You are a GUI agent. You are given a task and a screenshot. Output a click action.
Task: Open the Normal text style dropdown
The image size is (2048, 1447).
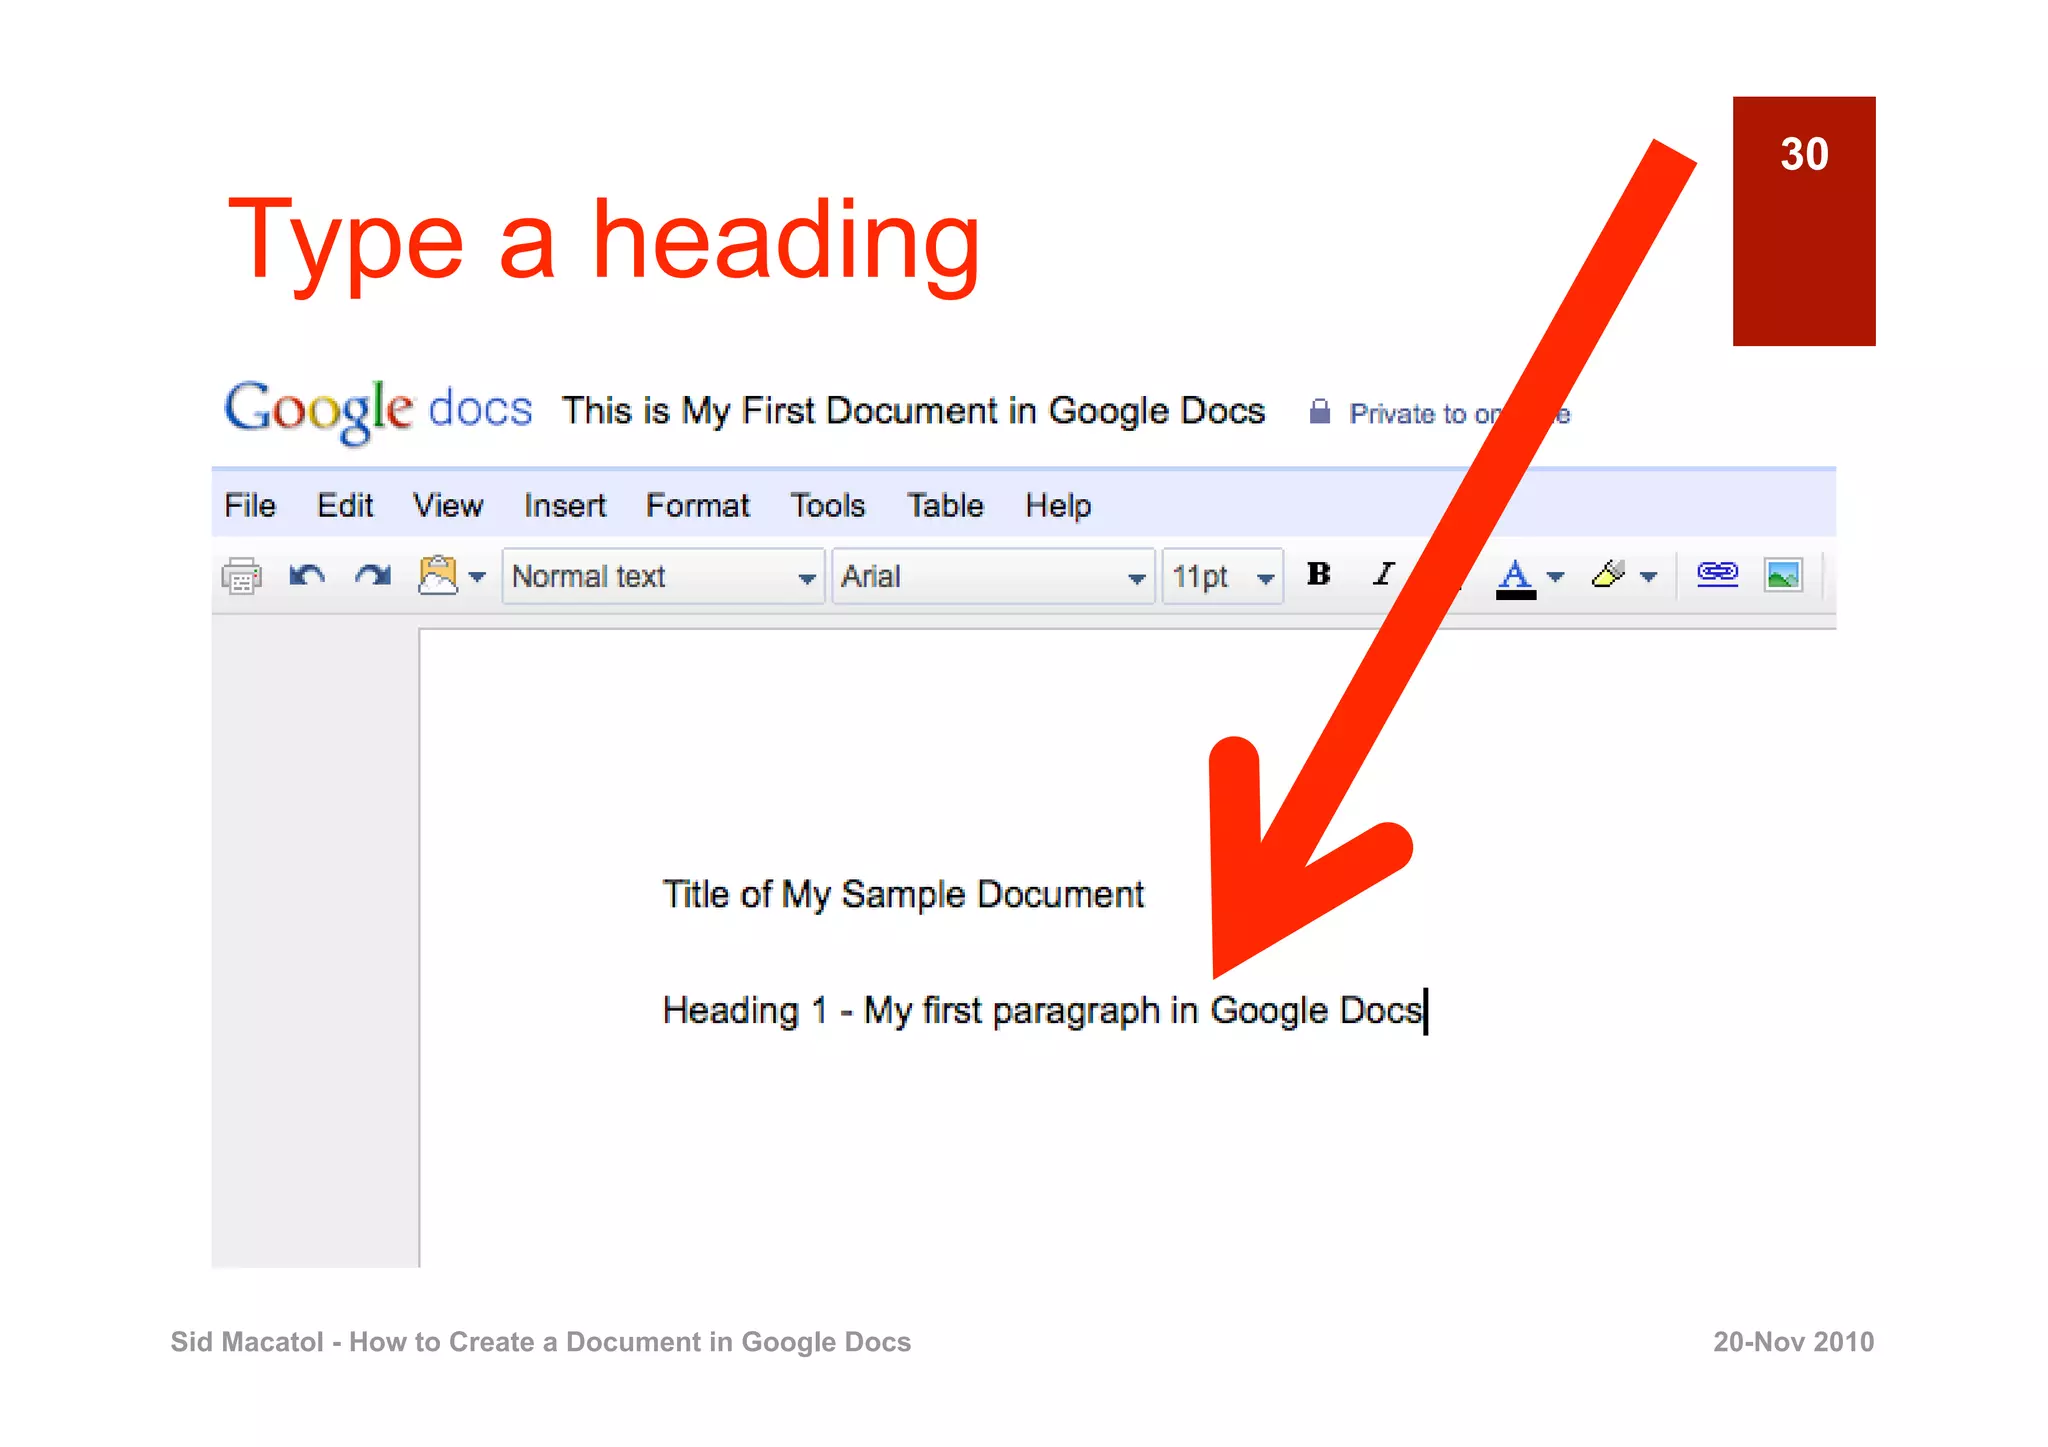tap(663, 577)
